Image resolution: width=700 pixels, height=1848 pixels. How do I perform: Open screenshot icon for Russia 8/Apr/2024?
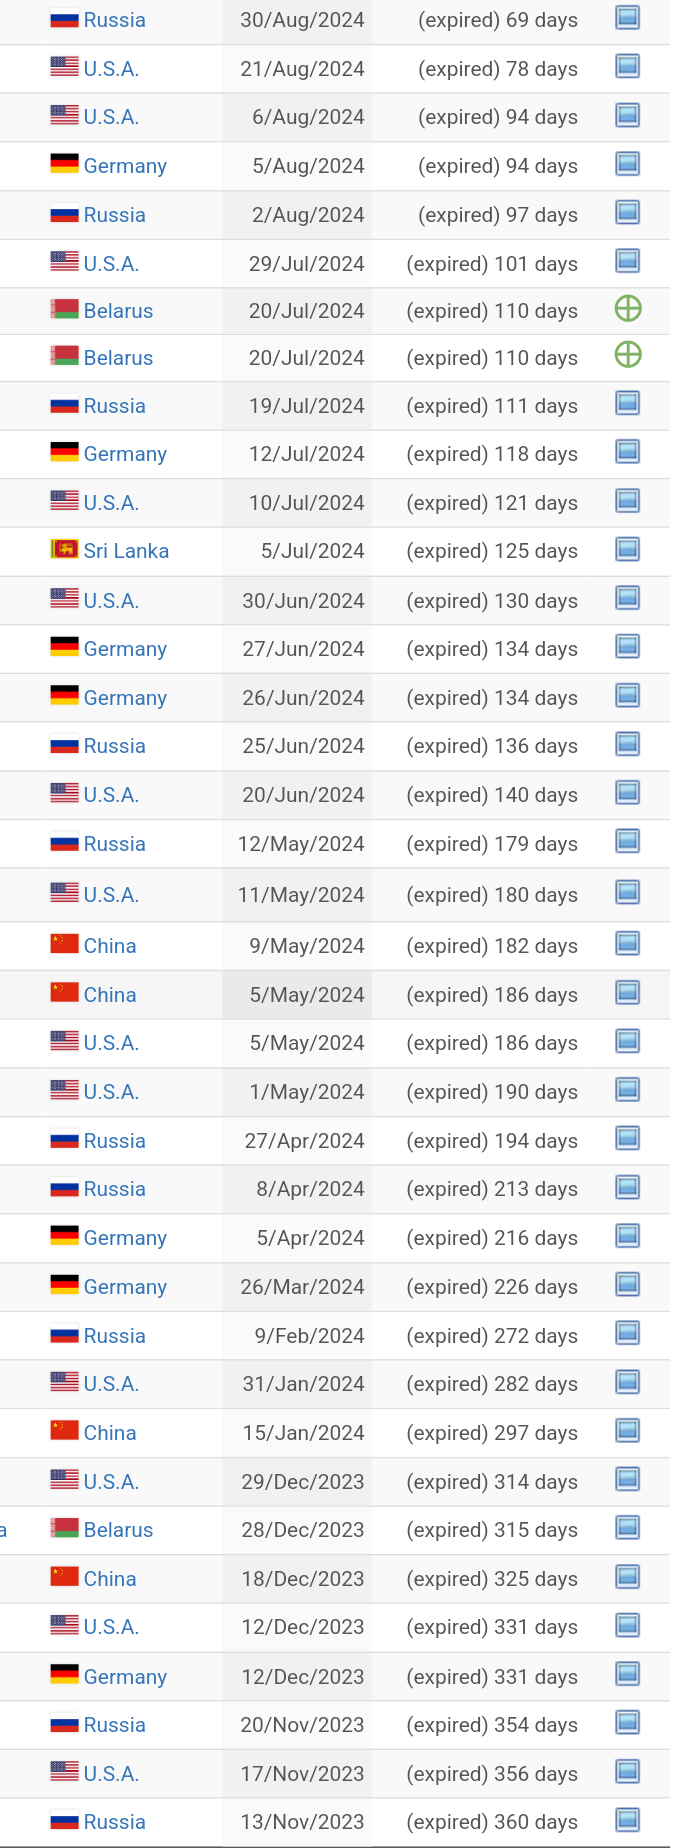click(x=627, y=1187)
